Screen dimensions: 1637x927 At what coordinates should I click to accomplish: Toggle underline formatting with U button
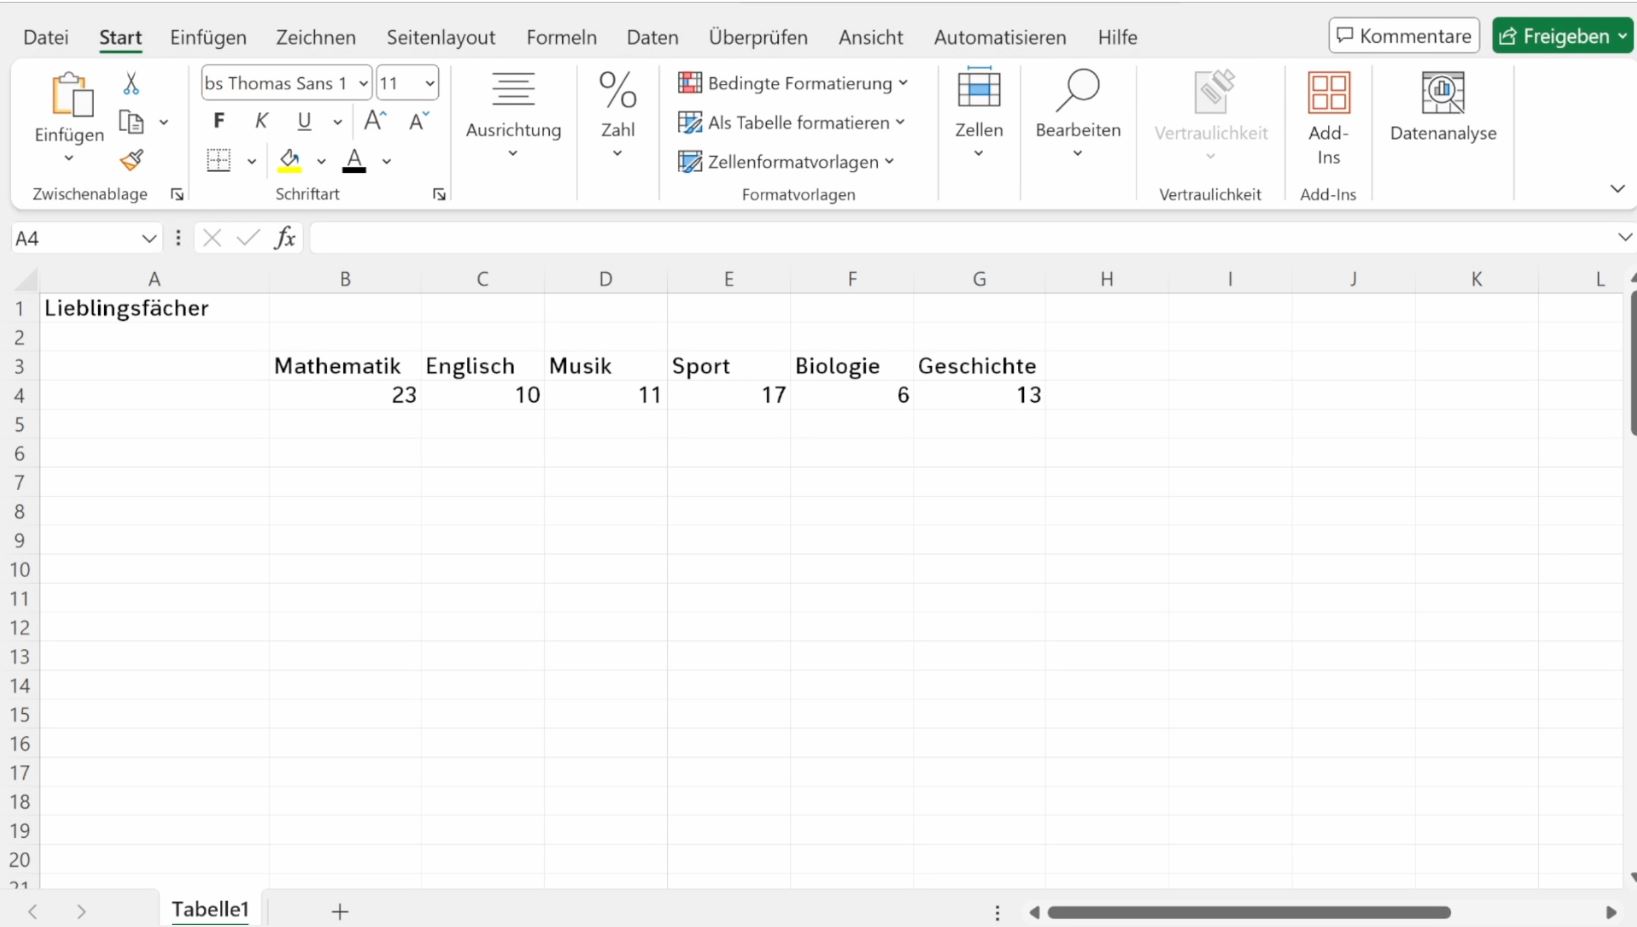pos(304,121)
